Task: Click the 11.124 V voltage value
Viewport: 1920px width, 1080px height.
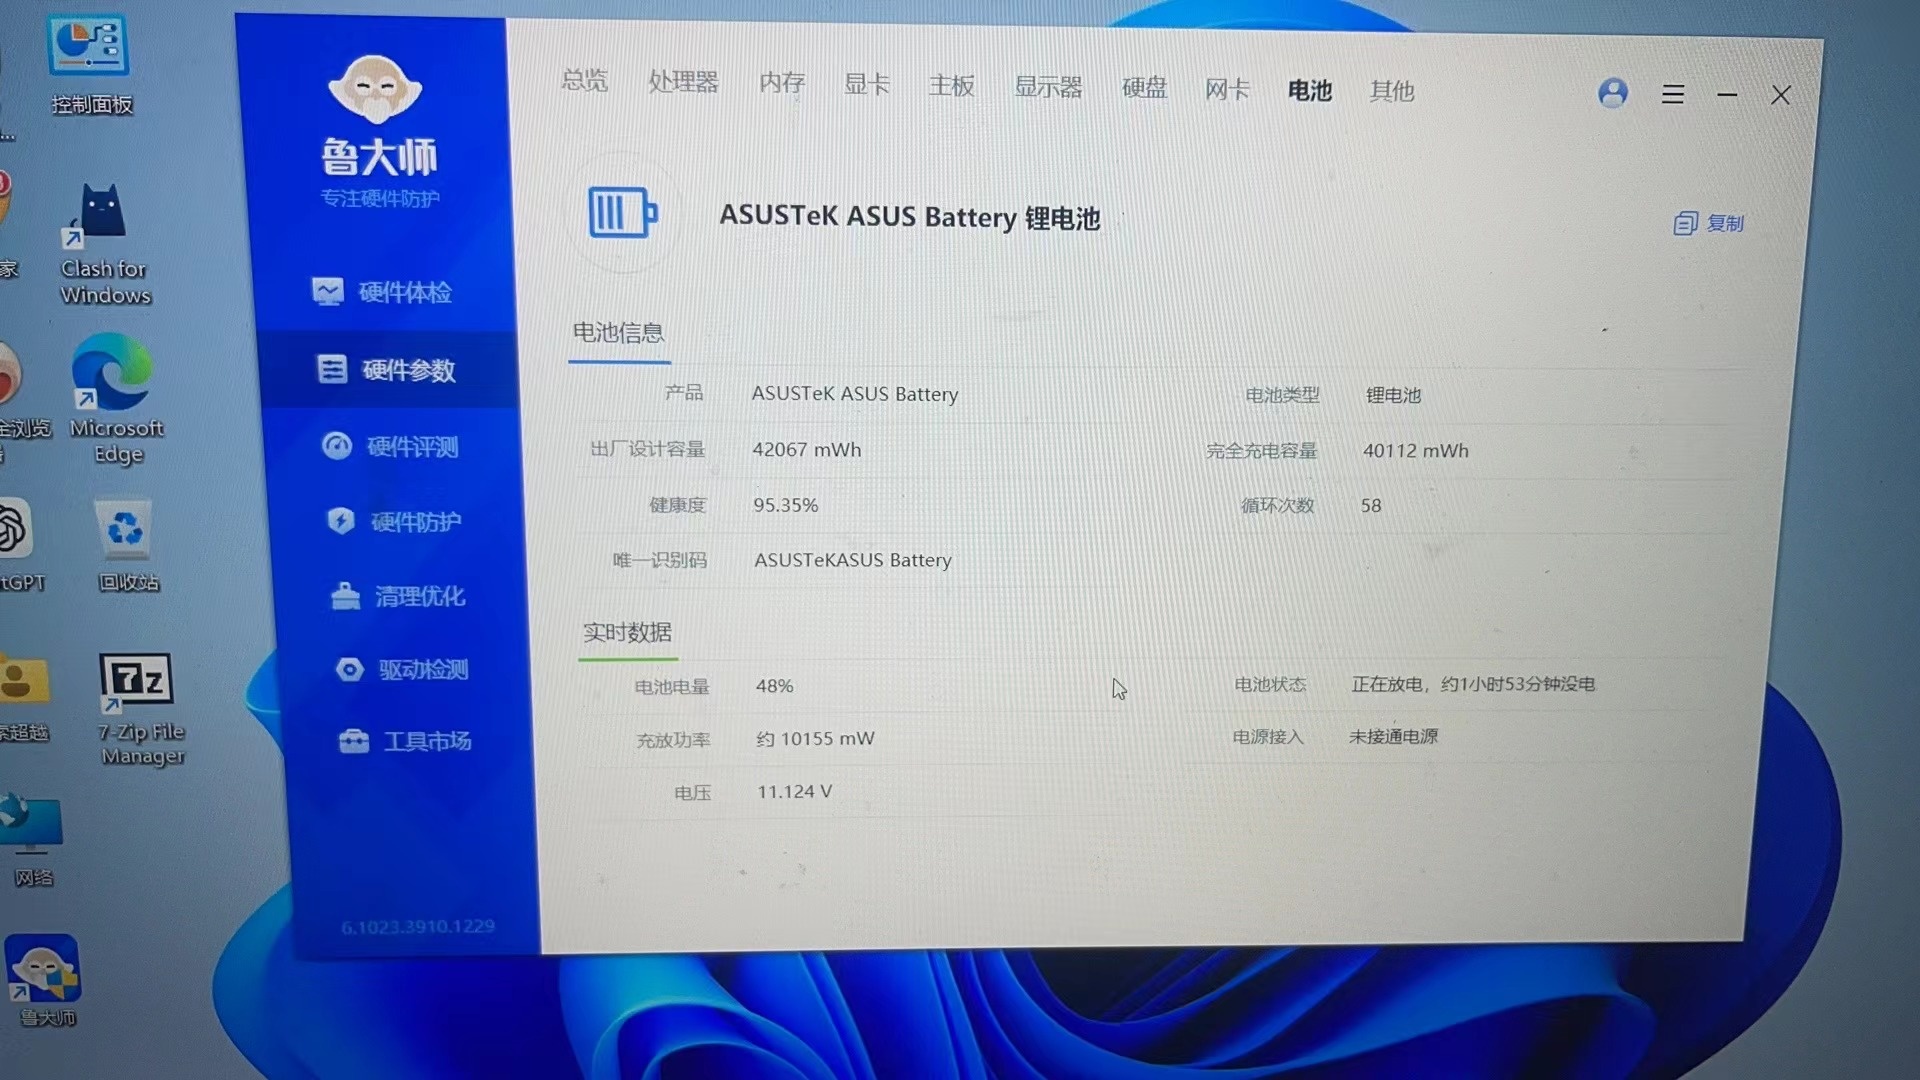Action: (794, 792)
